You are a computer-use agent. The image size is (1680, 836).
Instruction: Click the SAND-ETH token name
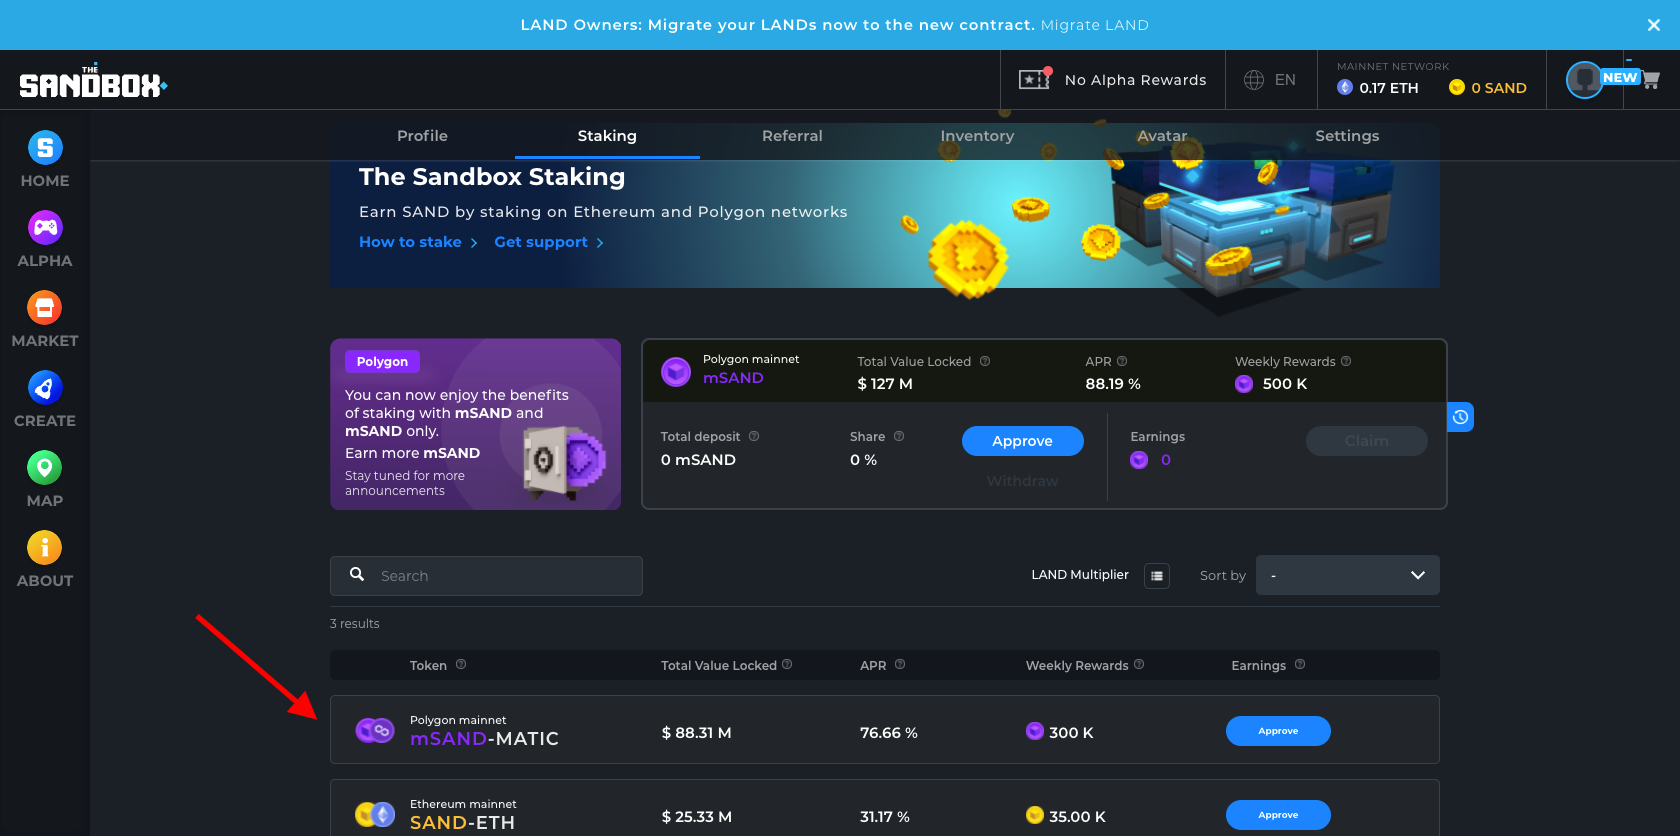click(x=462, y=823)
